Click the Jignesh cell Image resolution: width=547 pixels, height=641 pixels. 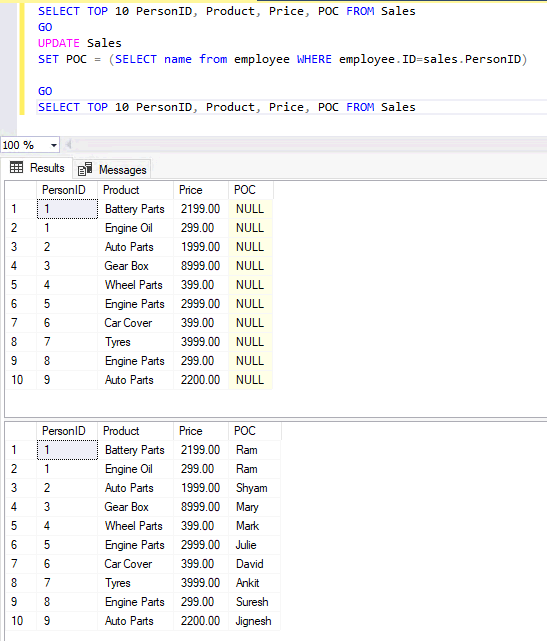(x=255, y=621)
